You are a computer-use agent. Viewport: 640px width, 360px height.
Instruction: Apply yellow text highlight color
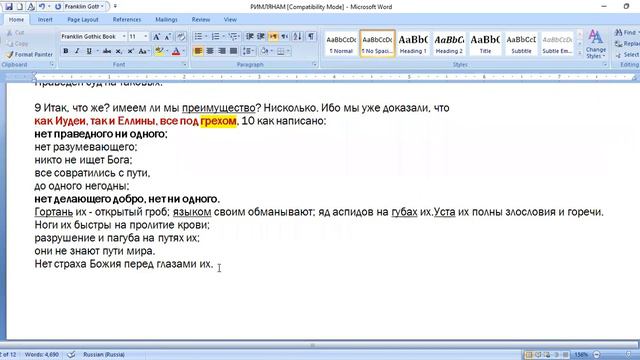tap(160, 51)
